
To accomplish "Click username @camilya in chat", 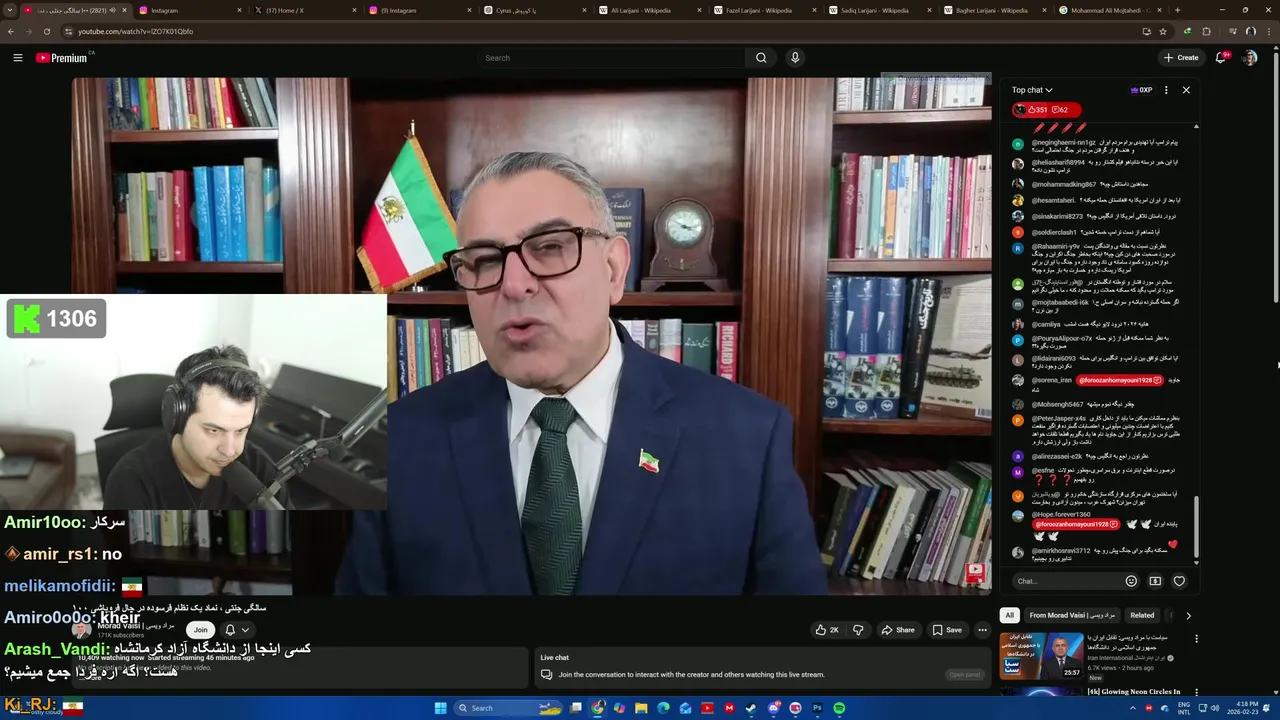I will pyautogui.click(x=1046, y=324).
